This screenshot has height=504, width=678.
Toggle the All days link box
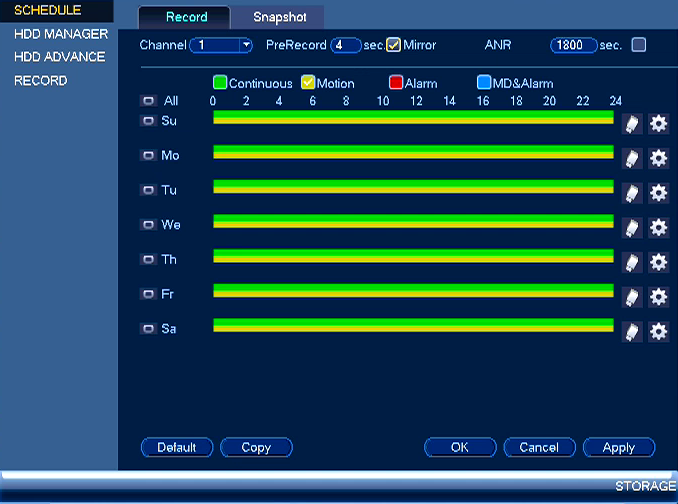click(148, 101)
